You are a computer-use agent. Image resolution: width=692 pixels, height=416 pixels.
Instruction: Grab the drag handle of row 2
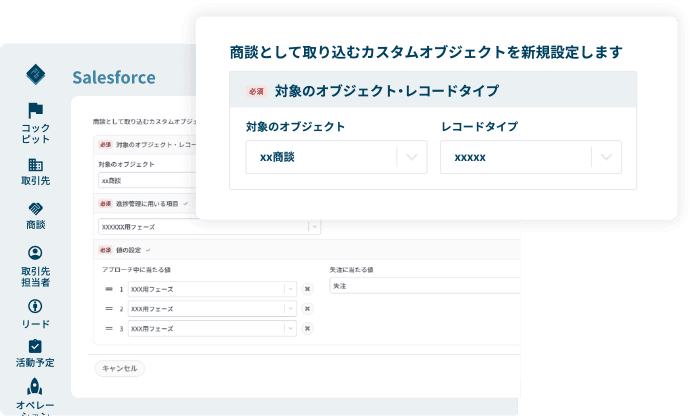point(108,309)
